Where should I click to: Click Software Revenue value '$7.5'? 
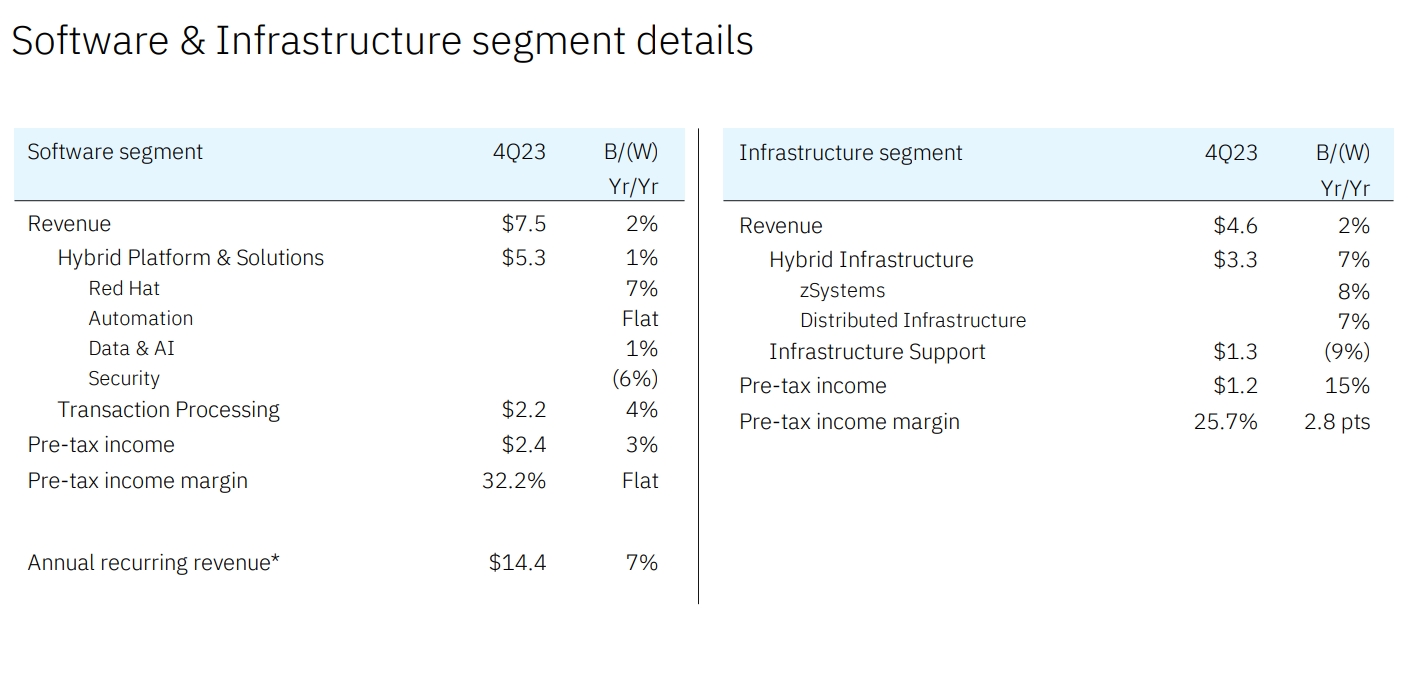(524, 224)
